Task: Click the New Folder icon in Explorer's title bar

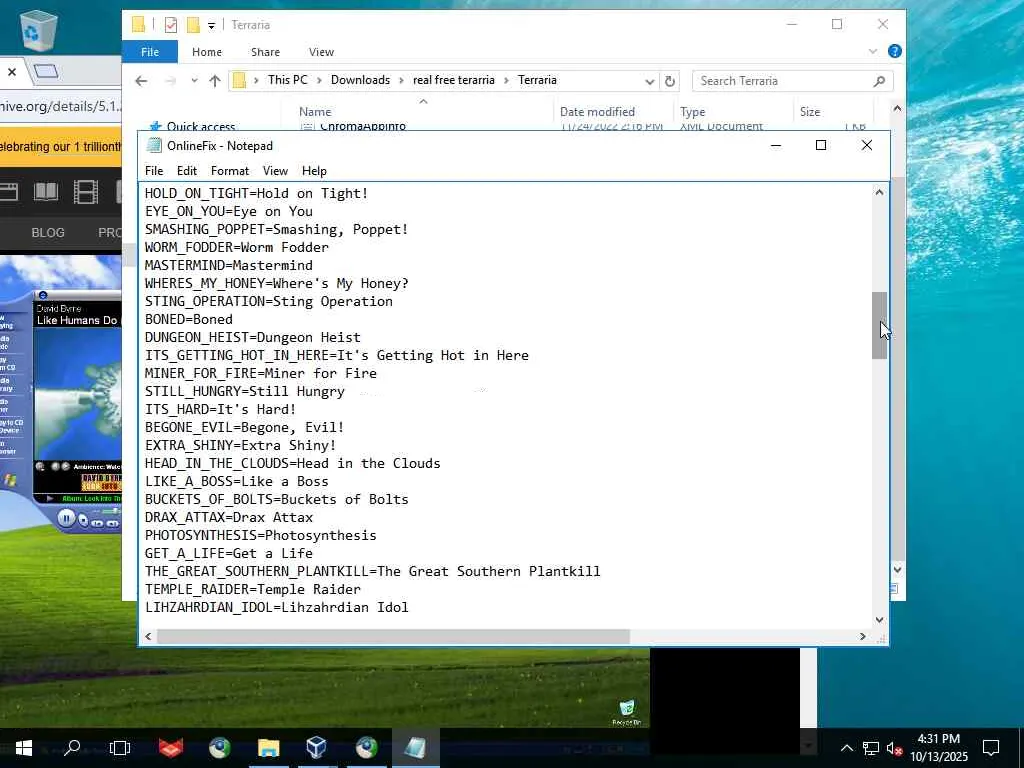Action: (193, 25)
